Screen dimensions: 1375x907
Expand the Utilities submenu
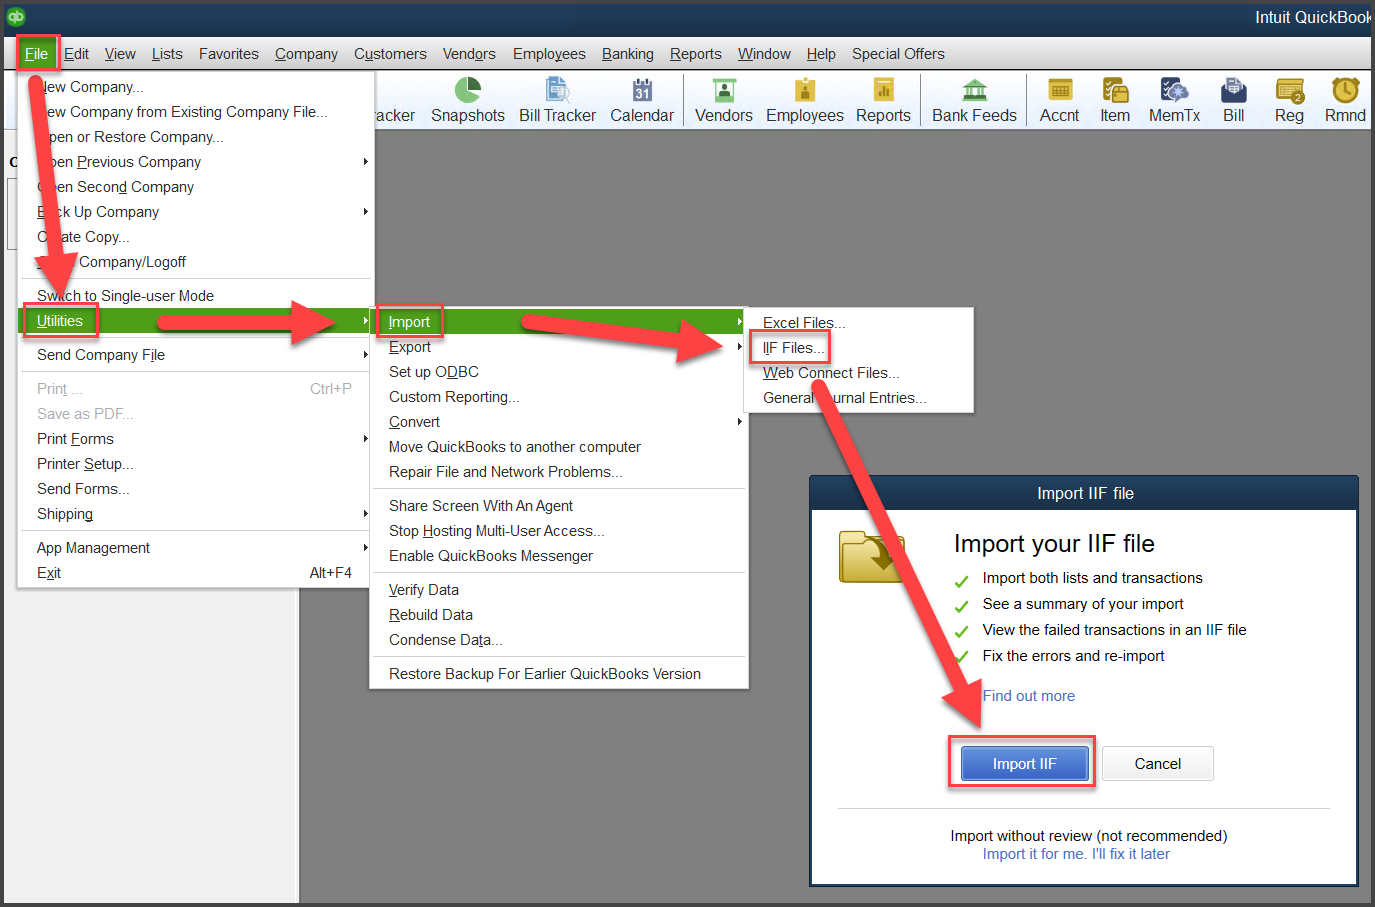click(195, 321)
